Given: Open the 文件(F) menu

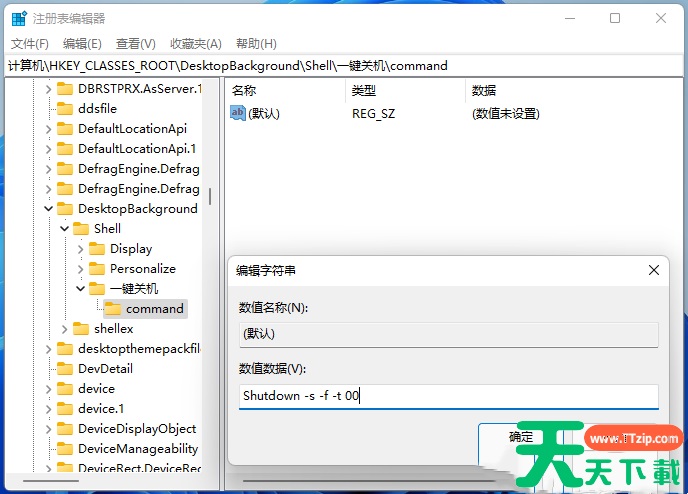Looking at the screenshot, I should point(29,44).
